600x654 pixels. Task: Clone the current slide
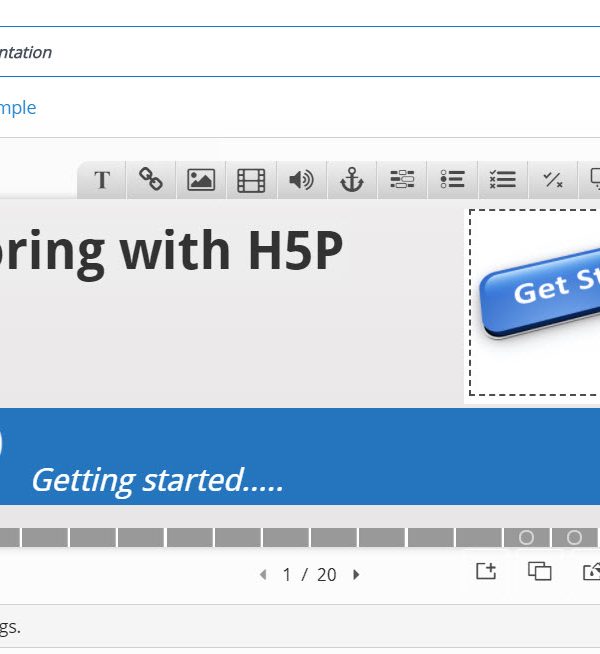[x=540, y=571]
